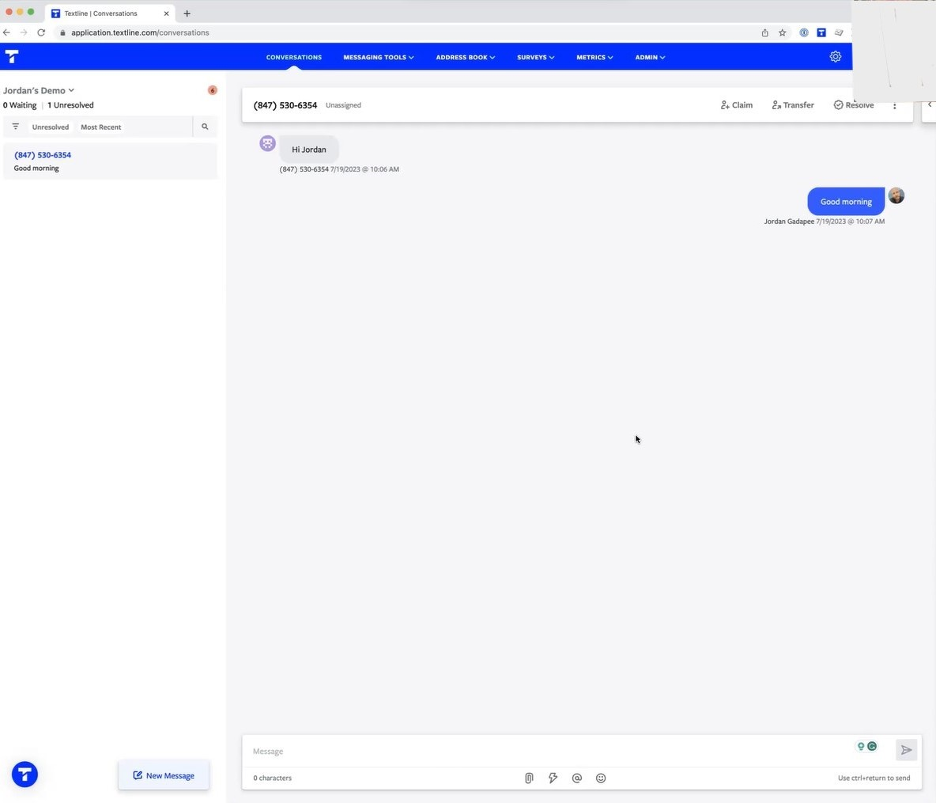Click the browser reload icon
Viewport: 936px width, 804px height.
click(41, 32)
